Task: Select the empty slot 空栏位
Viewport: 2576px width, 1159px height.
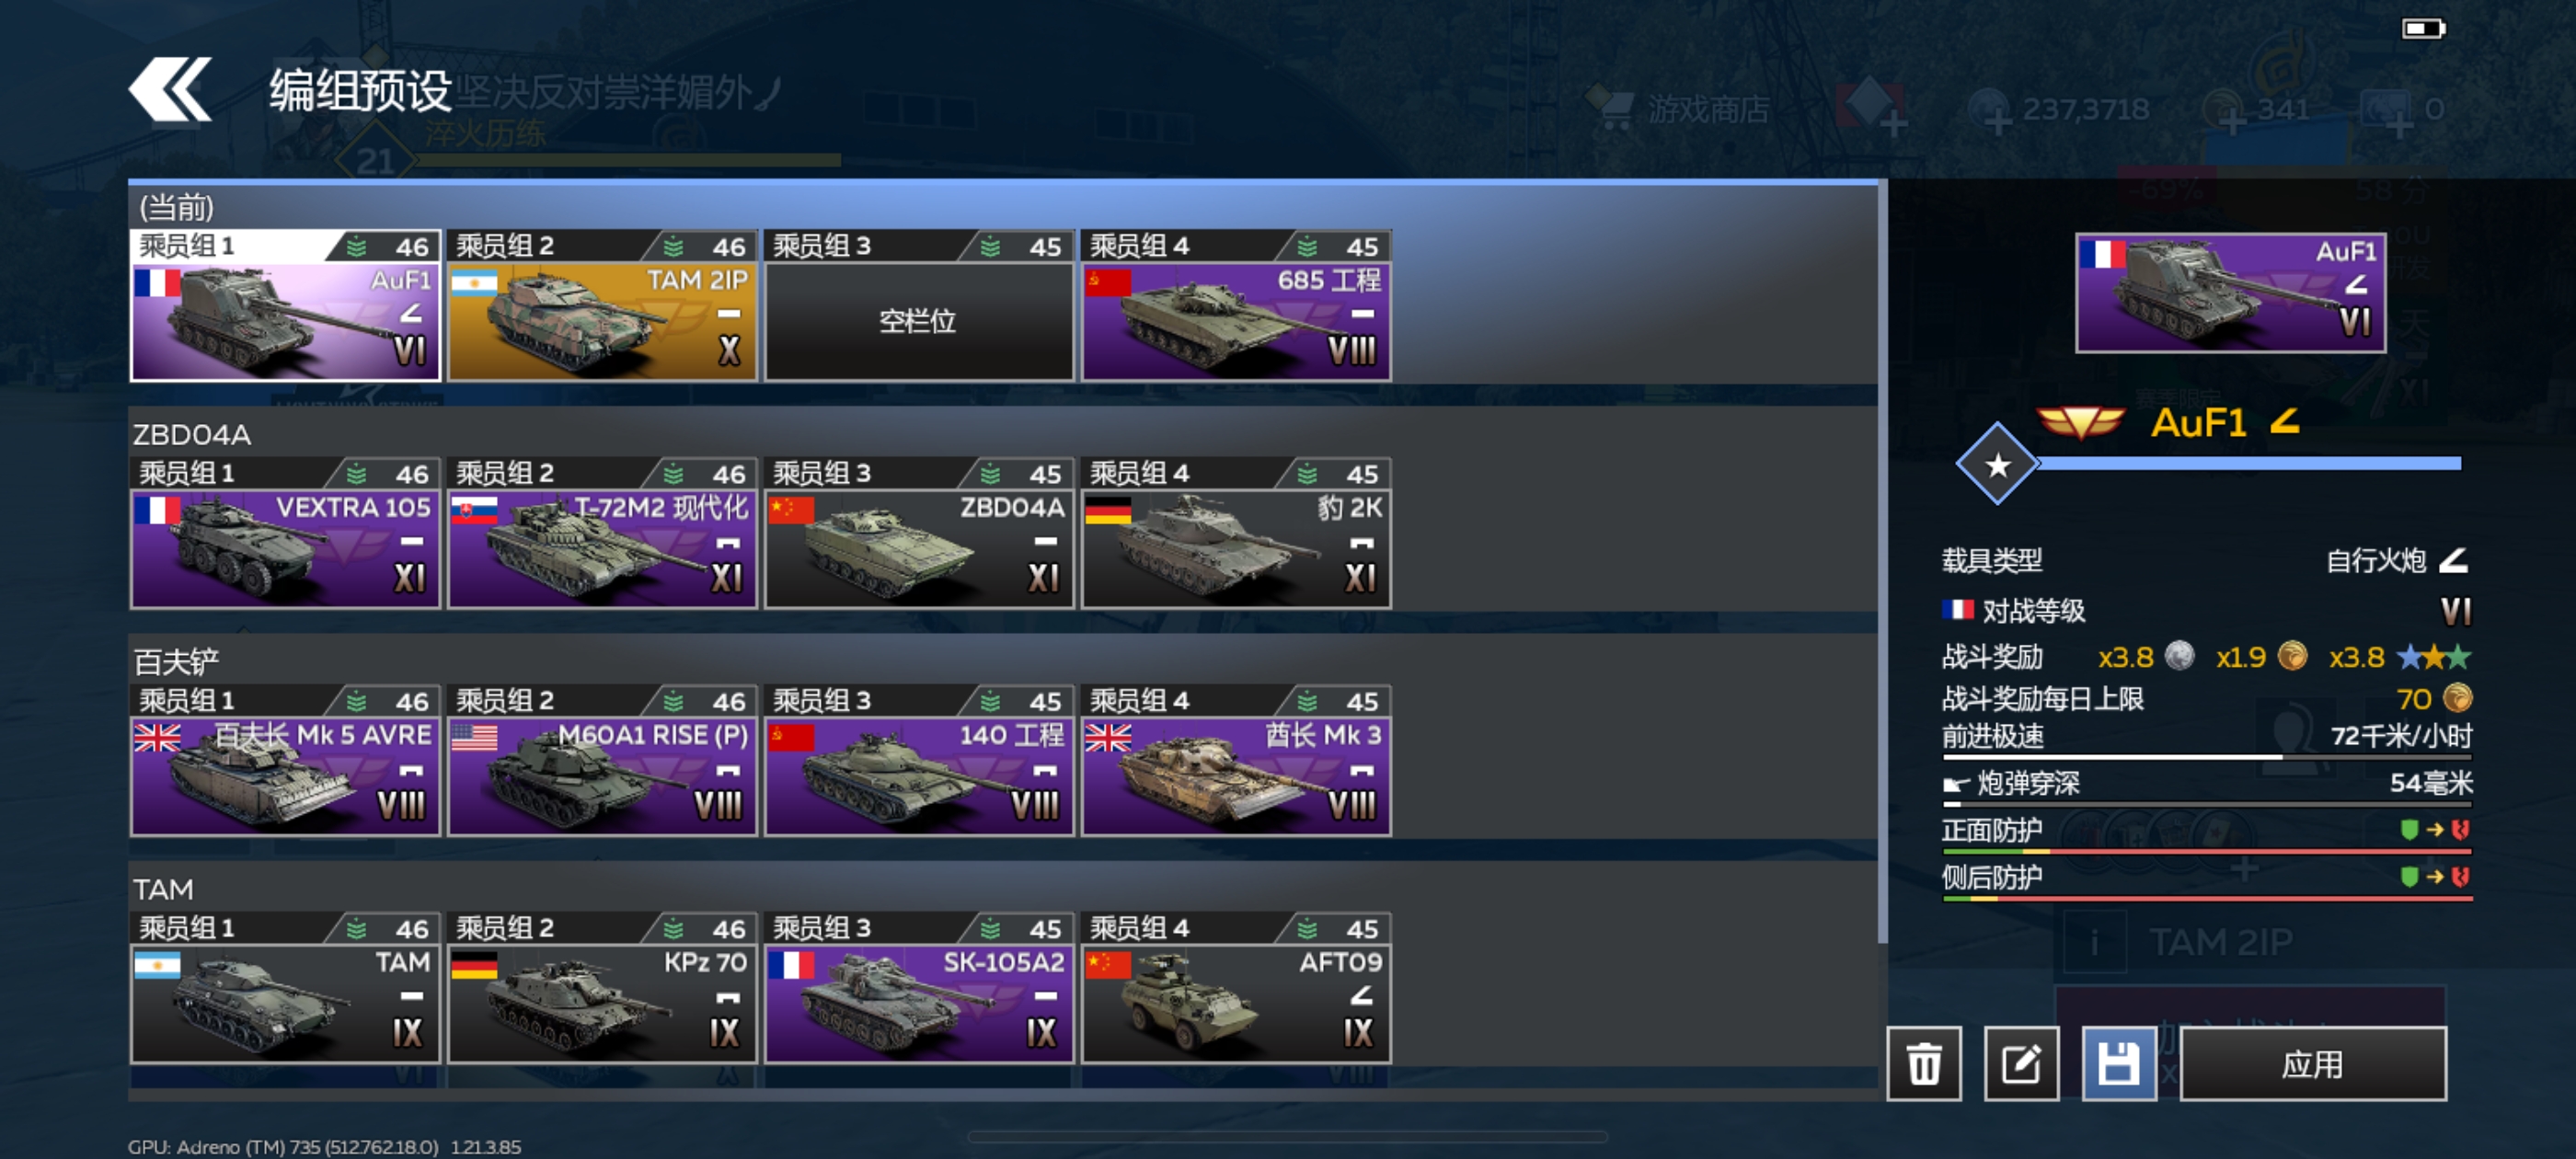Action: click(918, 321)
